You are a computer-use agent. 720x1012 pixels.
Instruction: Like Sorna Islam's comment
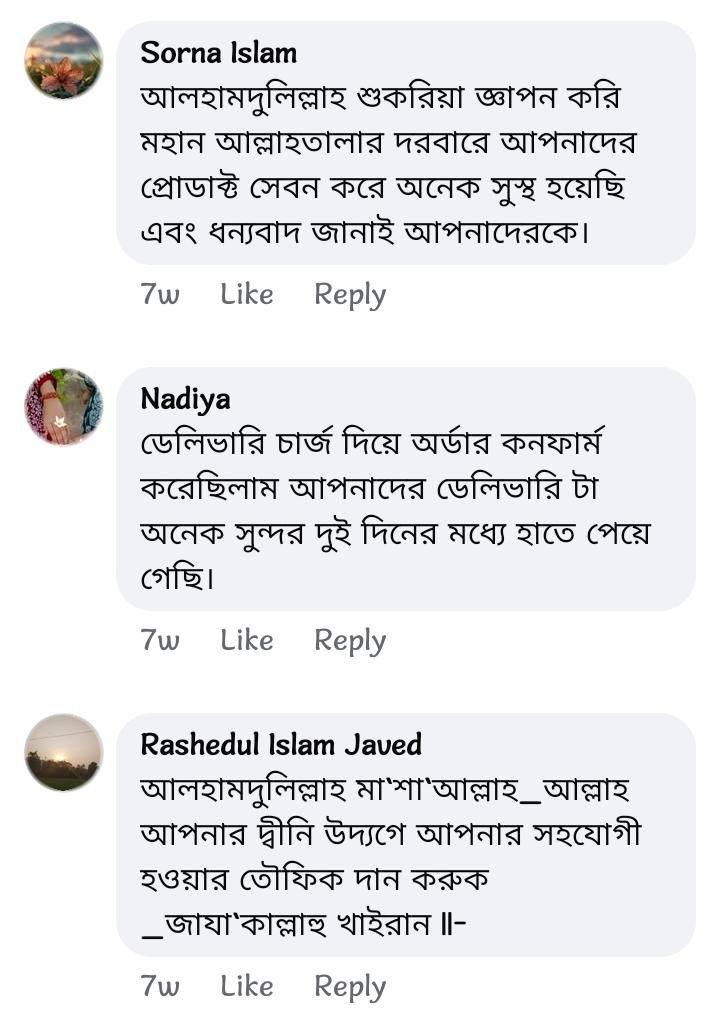pos(247,294)
